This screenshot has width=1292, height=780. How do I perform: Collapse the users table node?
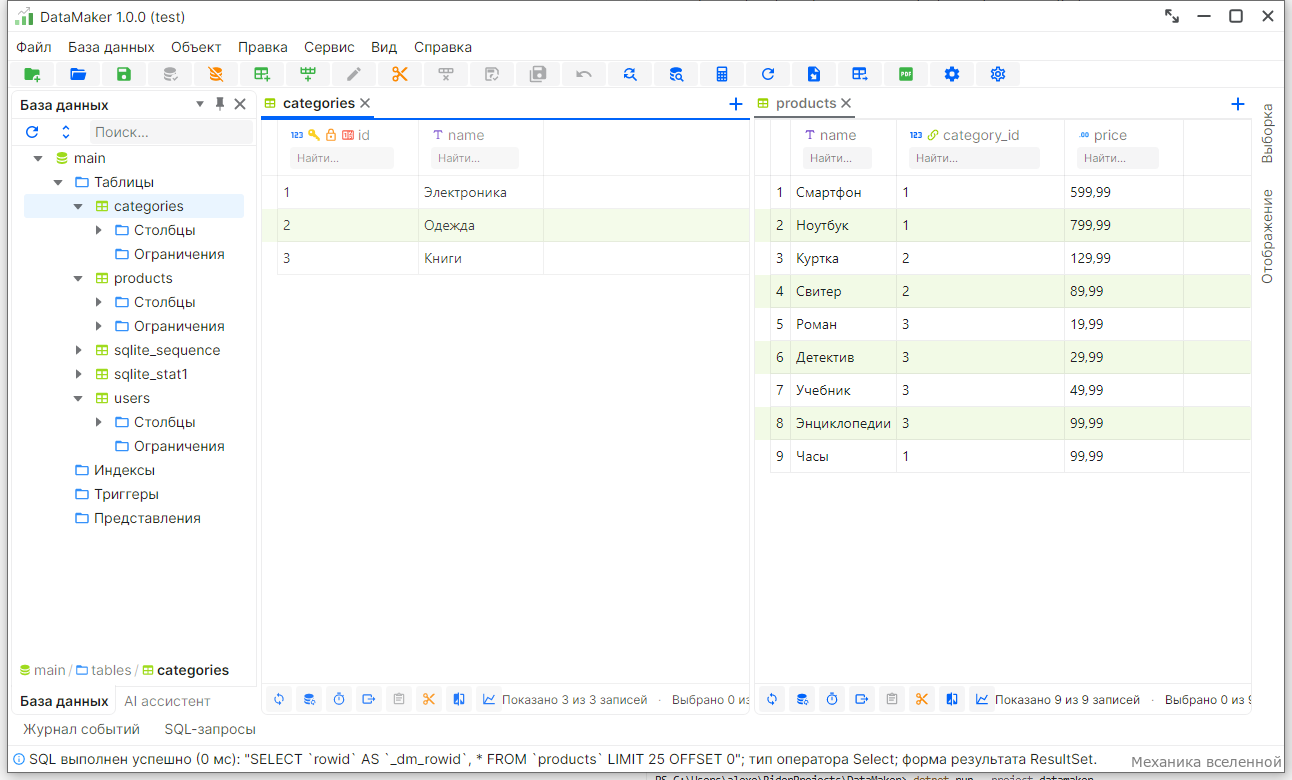(78, 398)
